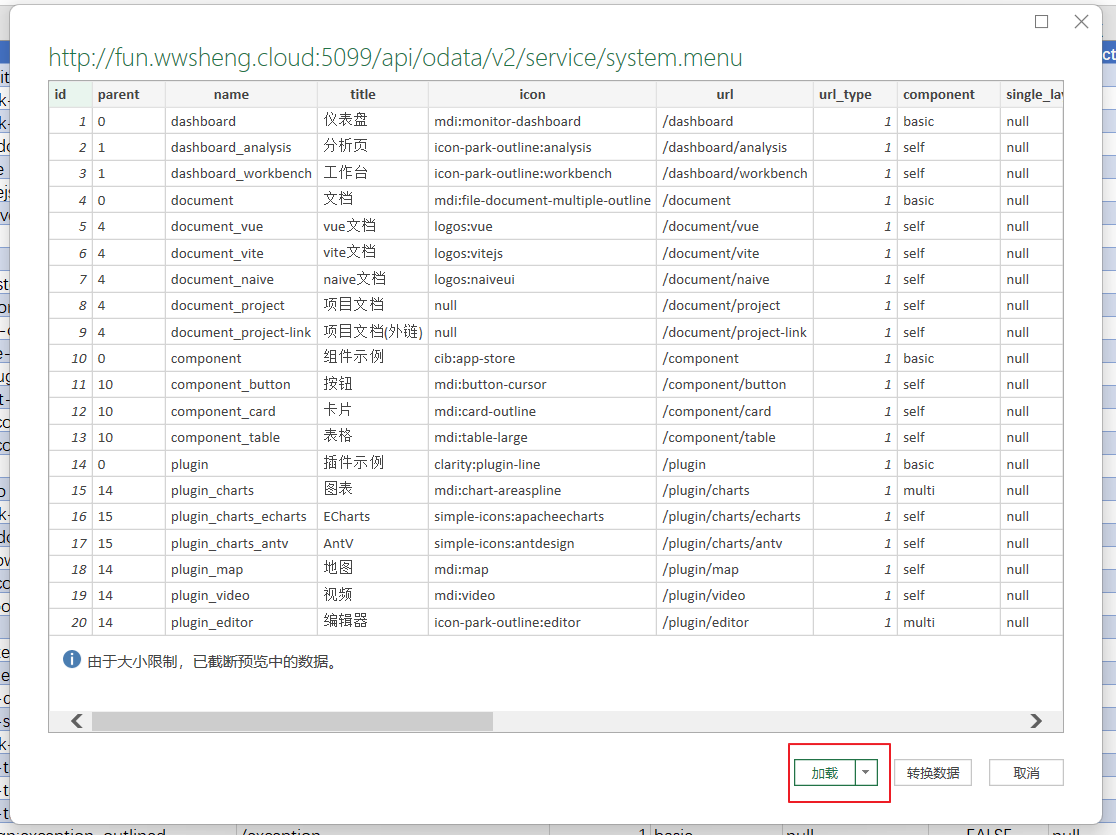This screenshot has width=1116, height=835.
Task: Click the horizontal scrollbar thumb
Action: [292, 721]
